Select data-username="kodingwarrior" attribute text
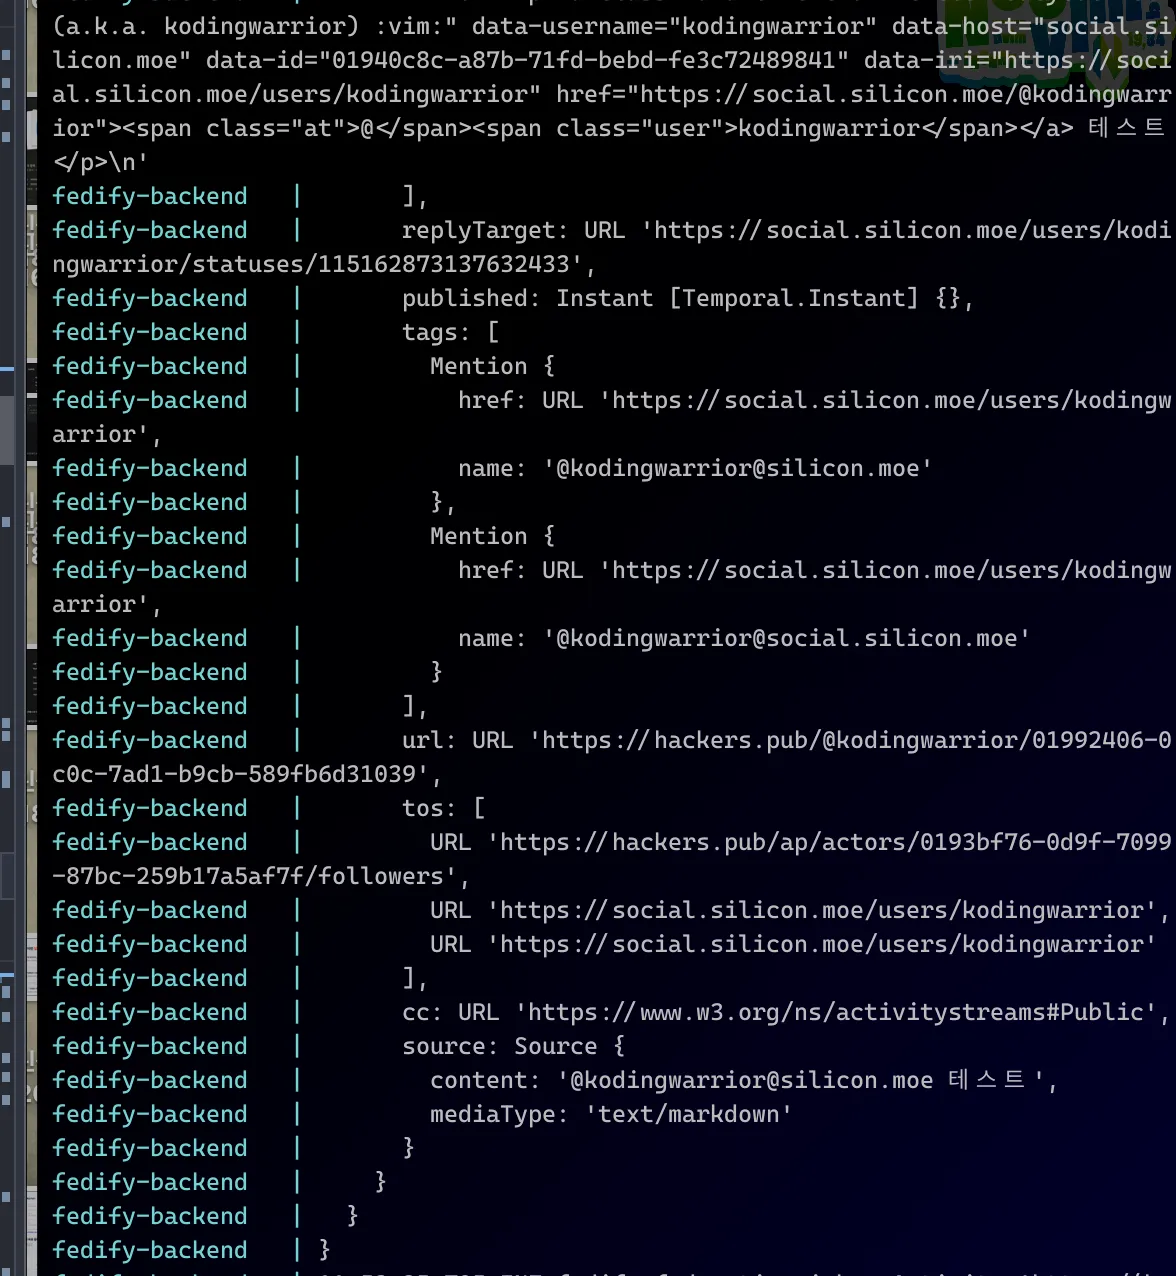 pos(674,26)
